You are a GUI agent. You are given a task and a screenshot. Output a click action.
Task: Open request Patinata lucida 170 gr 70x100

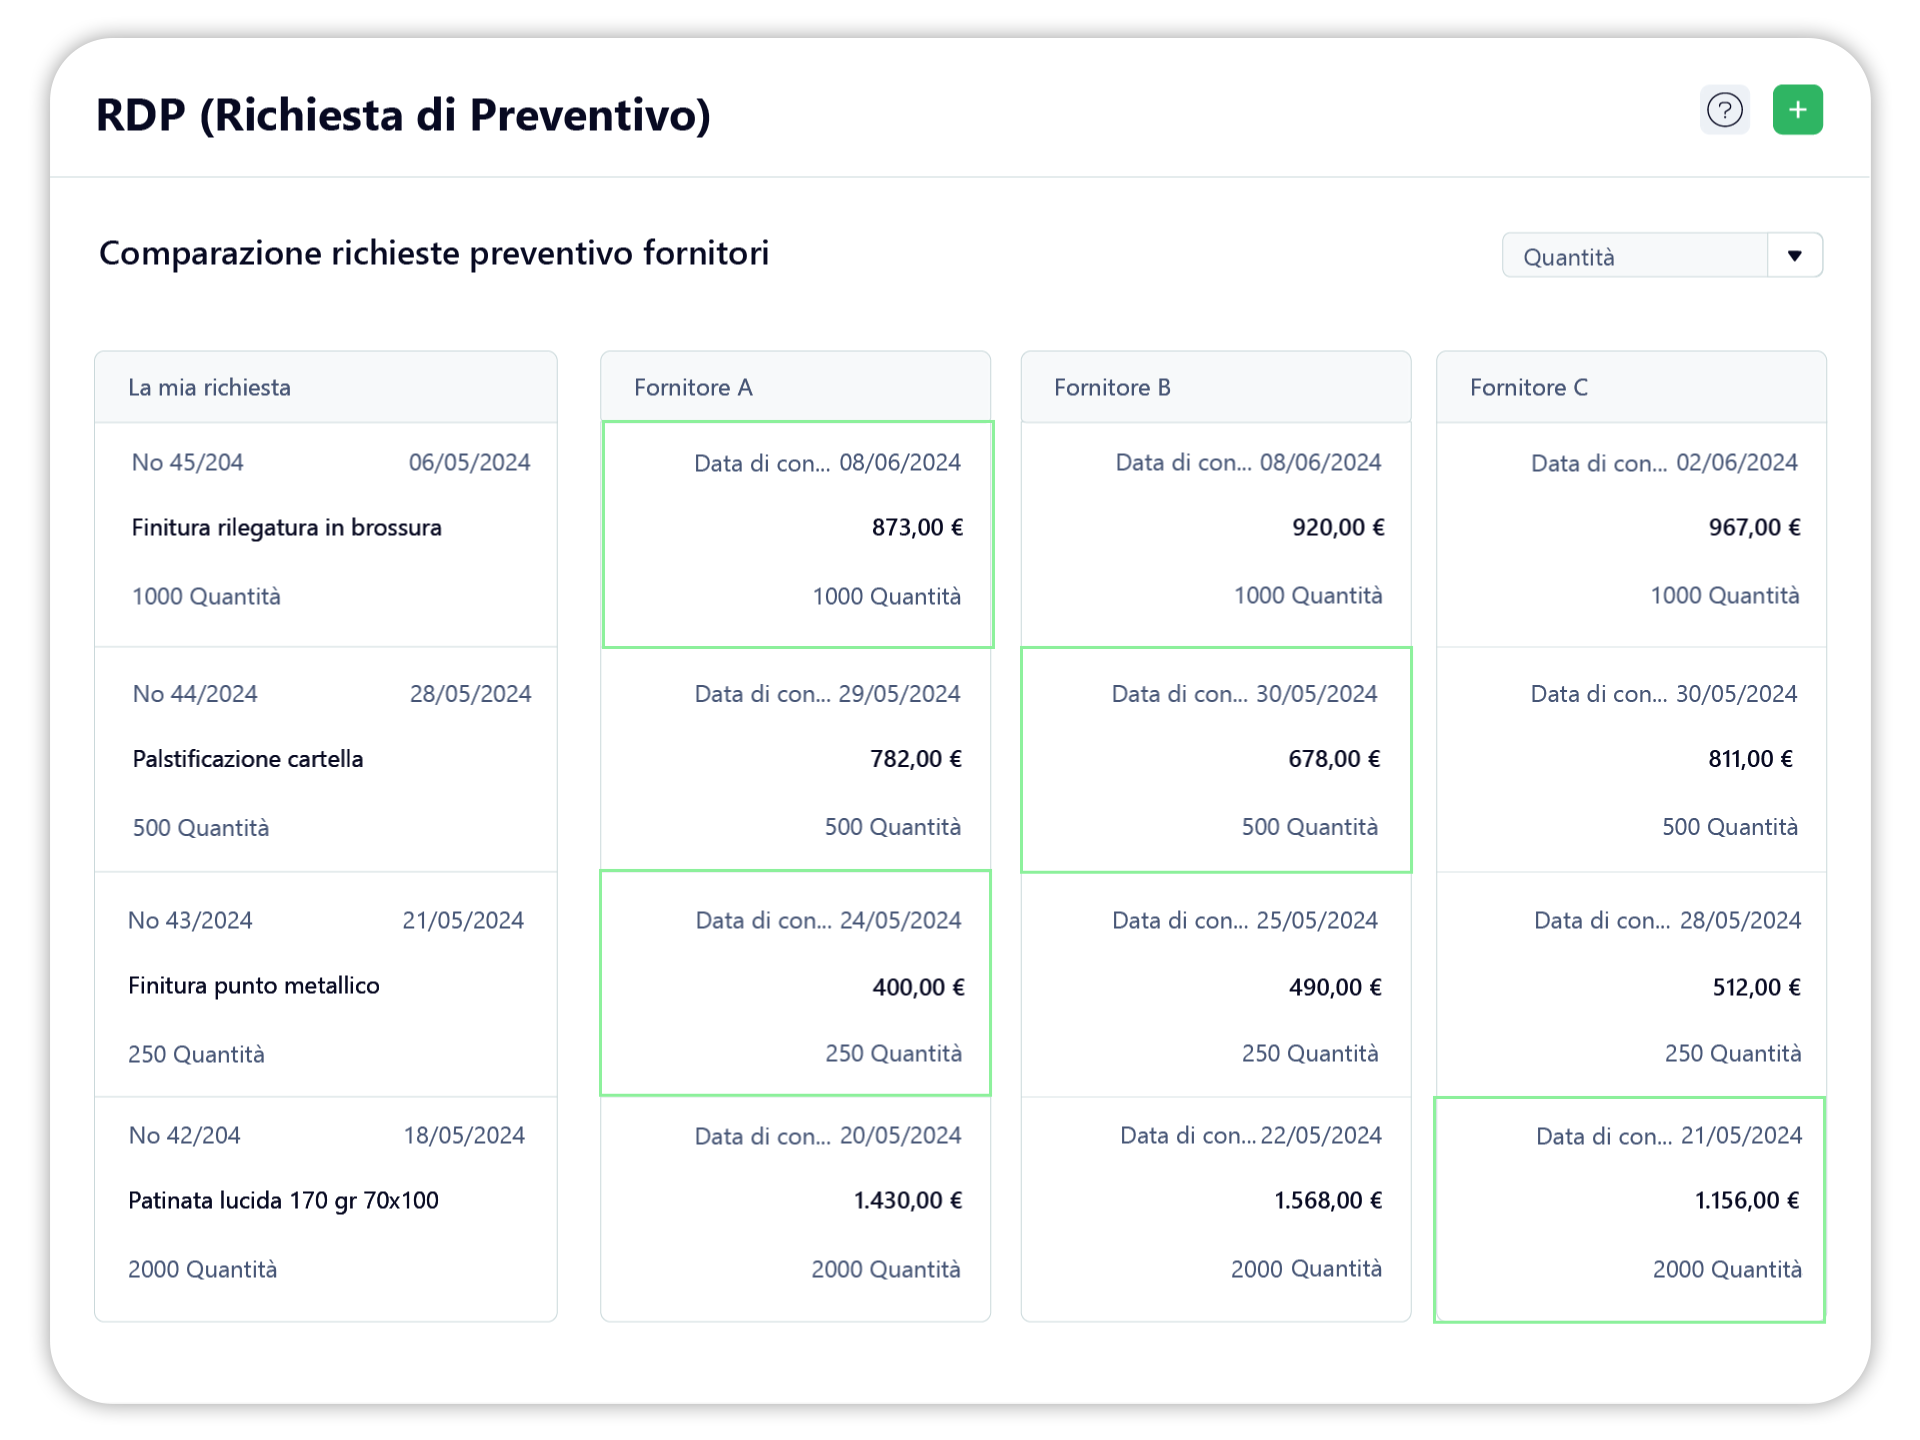[326, 1209]
